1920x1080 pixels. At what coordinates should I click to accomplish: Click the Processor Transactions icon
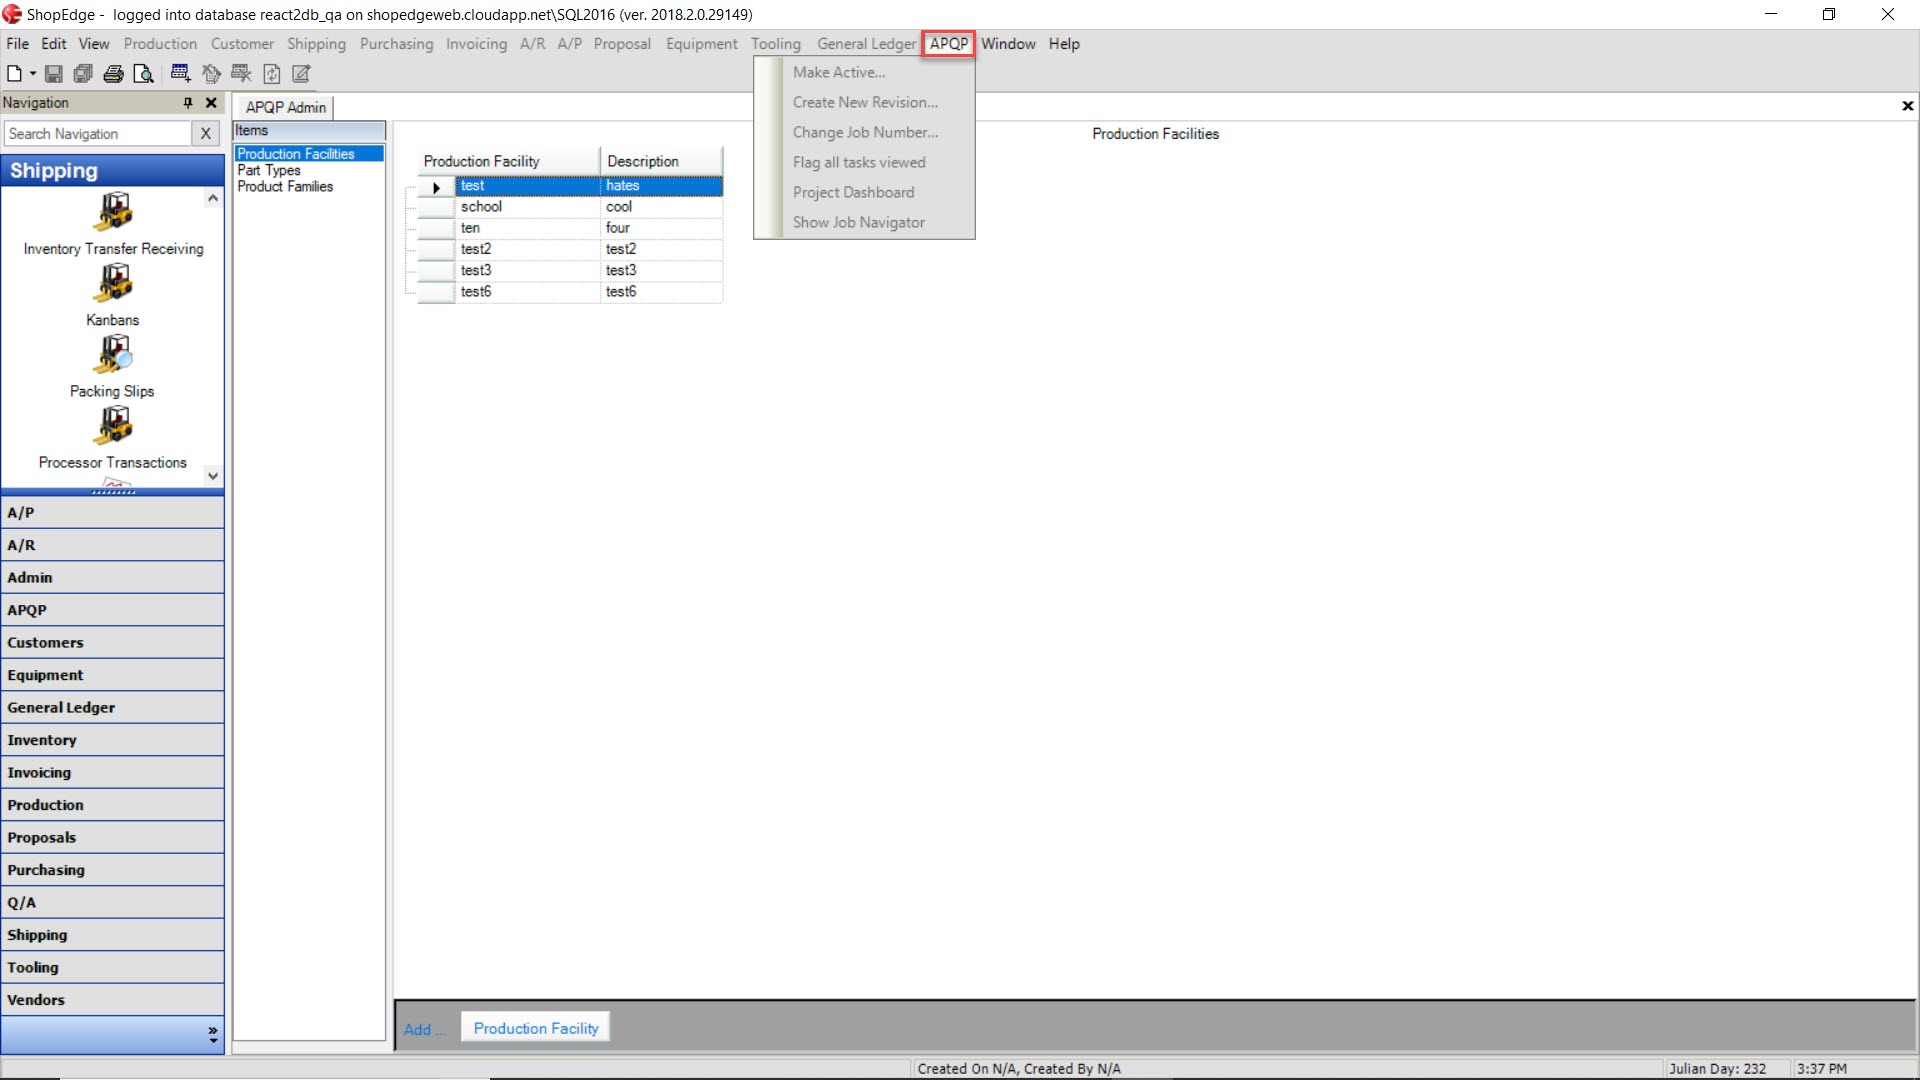[112, 422]
